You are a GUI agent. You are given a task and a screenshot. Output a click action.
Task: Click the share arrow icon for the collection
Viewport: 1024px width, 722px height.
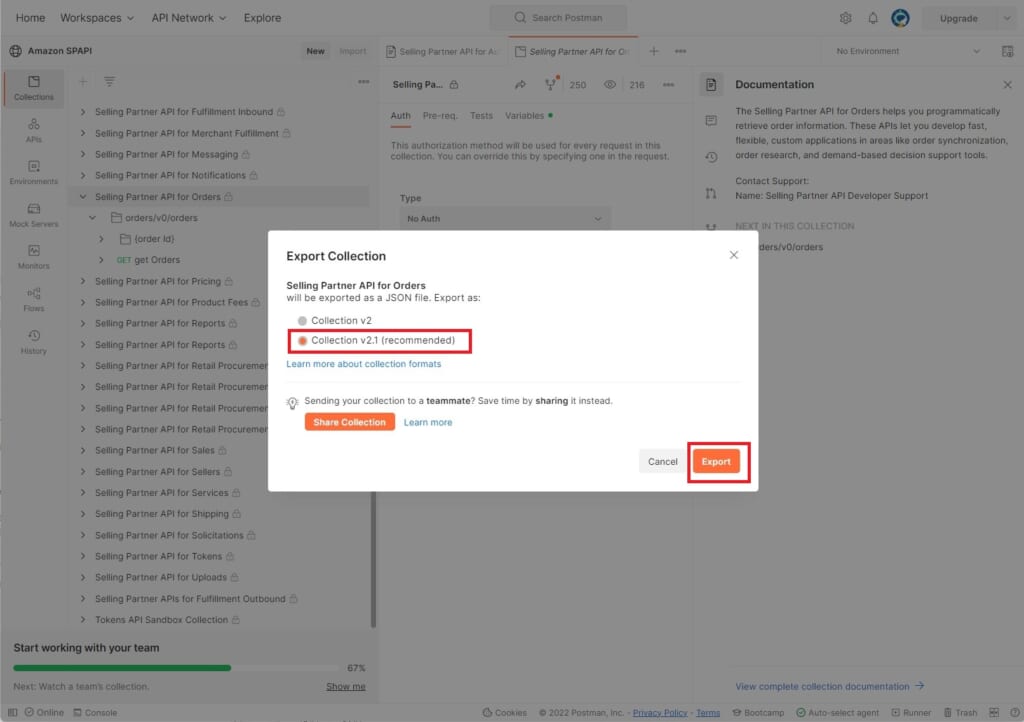[520, 84]
